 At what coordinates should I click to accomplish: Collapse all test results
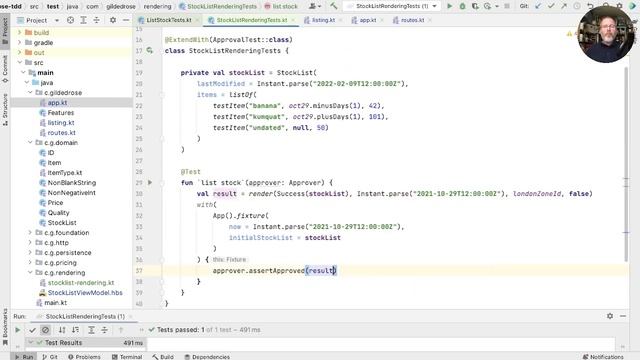click(x=104, y=330)
